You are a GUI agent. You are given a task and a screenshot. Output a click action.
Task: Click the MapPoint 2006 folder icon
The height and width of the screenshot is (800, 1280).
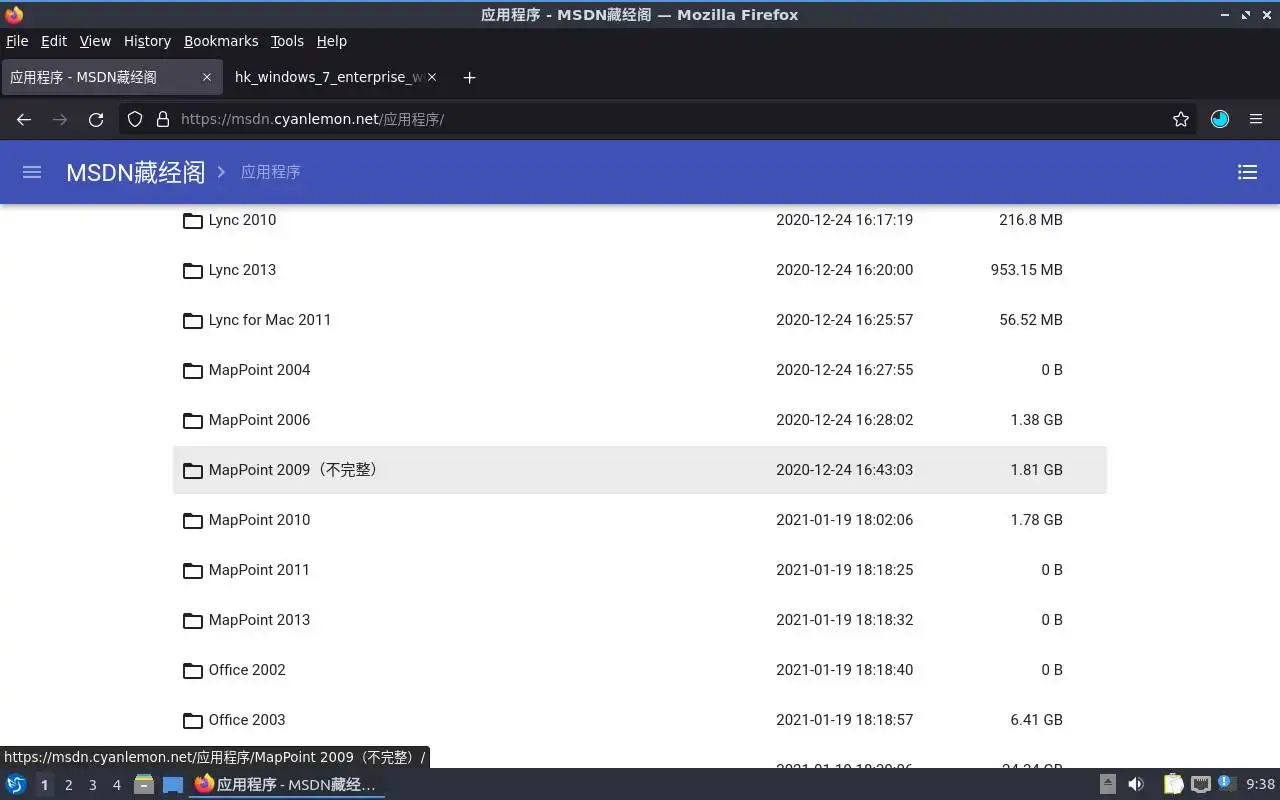tap(193, 421)
